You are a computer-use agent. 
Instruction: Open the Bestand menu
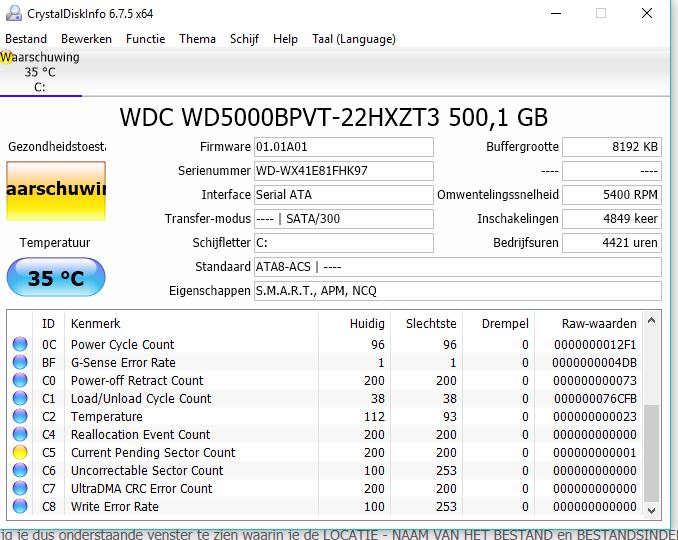coord(26,39)
